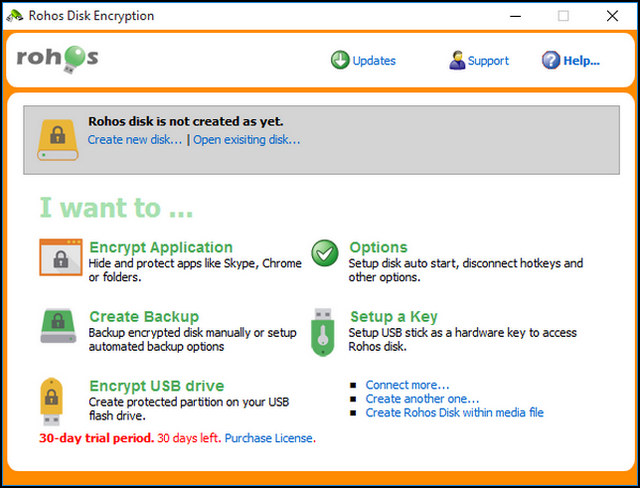Screen dimensions: 640x488
Task: Click Connect more... link
Action: pyautogui.click(x=407, y=385)
